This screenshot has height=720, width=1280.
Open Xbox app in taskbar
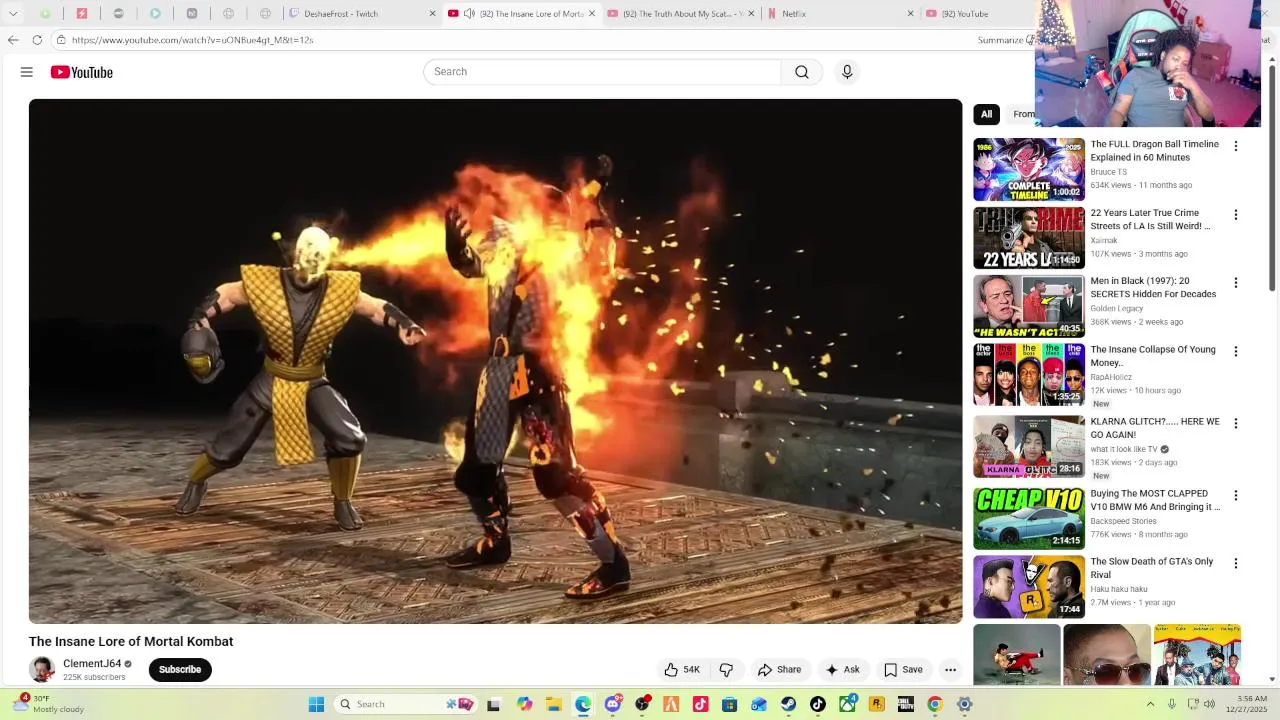847,704
